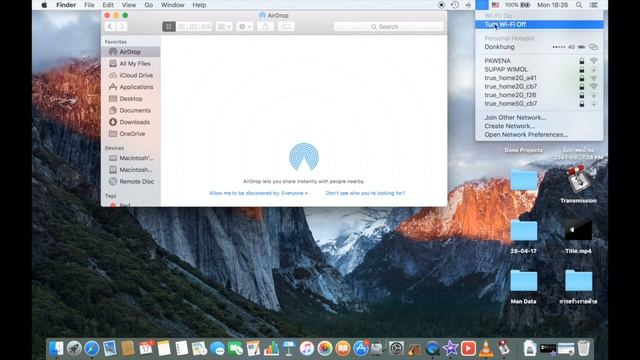Image resolution: width=640 pixels, height=360 pixels.
Task: Turn Wi-Fi Off from the menu
Action: pyautogui.click(x=539, y=24)
